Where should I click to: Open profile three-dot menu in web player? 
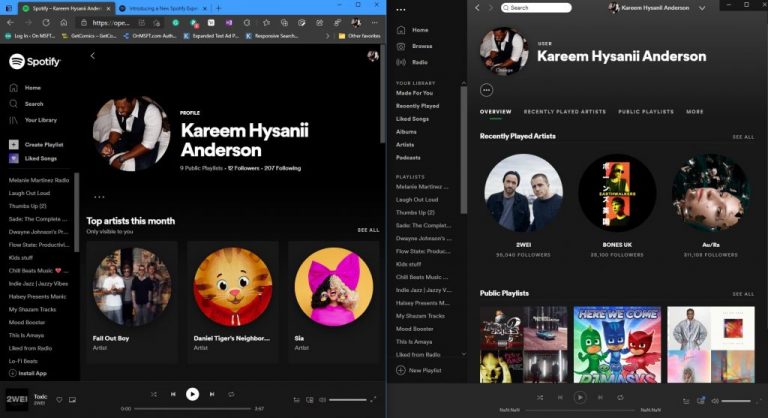[x=99, y=197]
